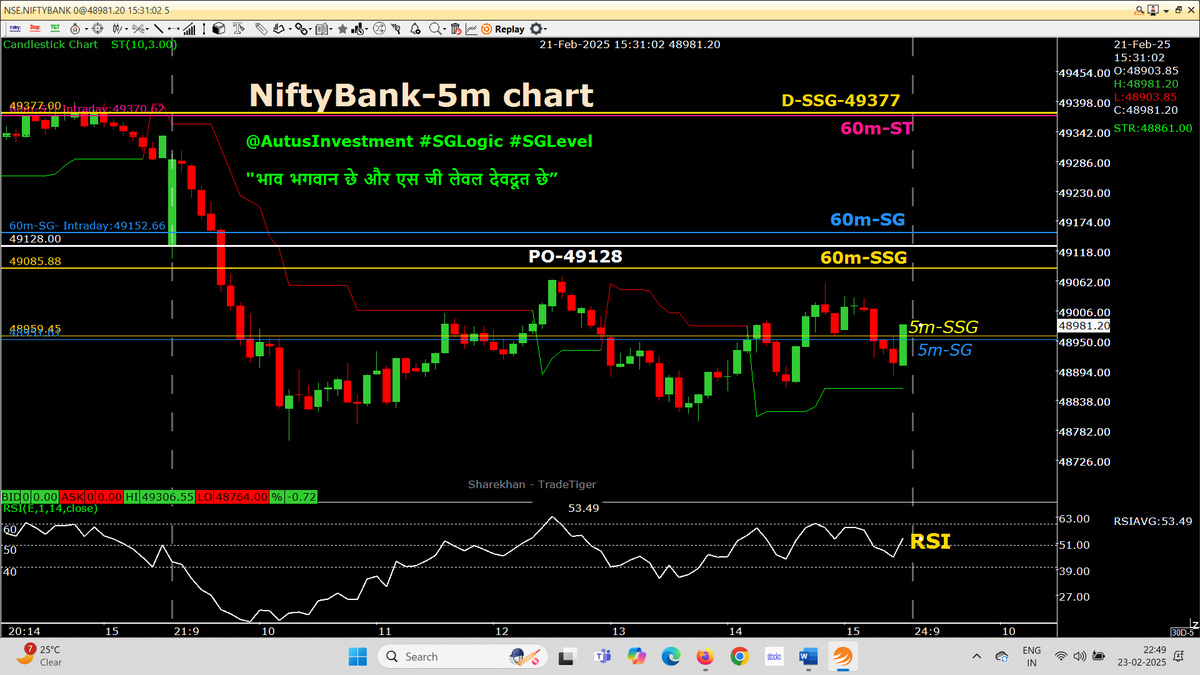Viewport: 1200px width, 675px height.
Task: Click the volume bars signal icon
Action: pyautogui.click(x=189, y=29)
